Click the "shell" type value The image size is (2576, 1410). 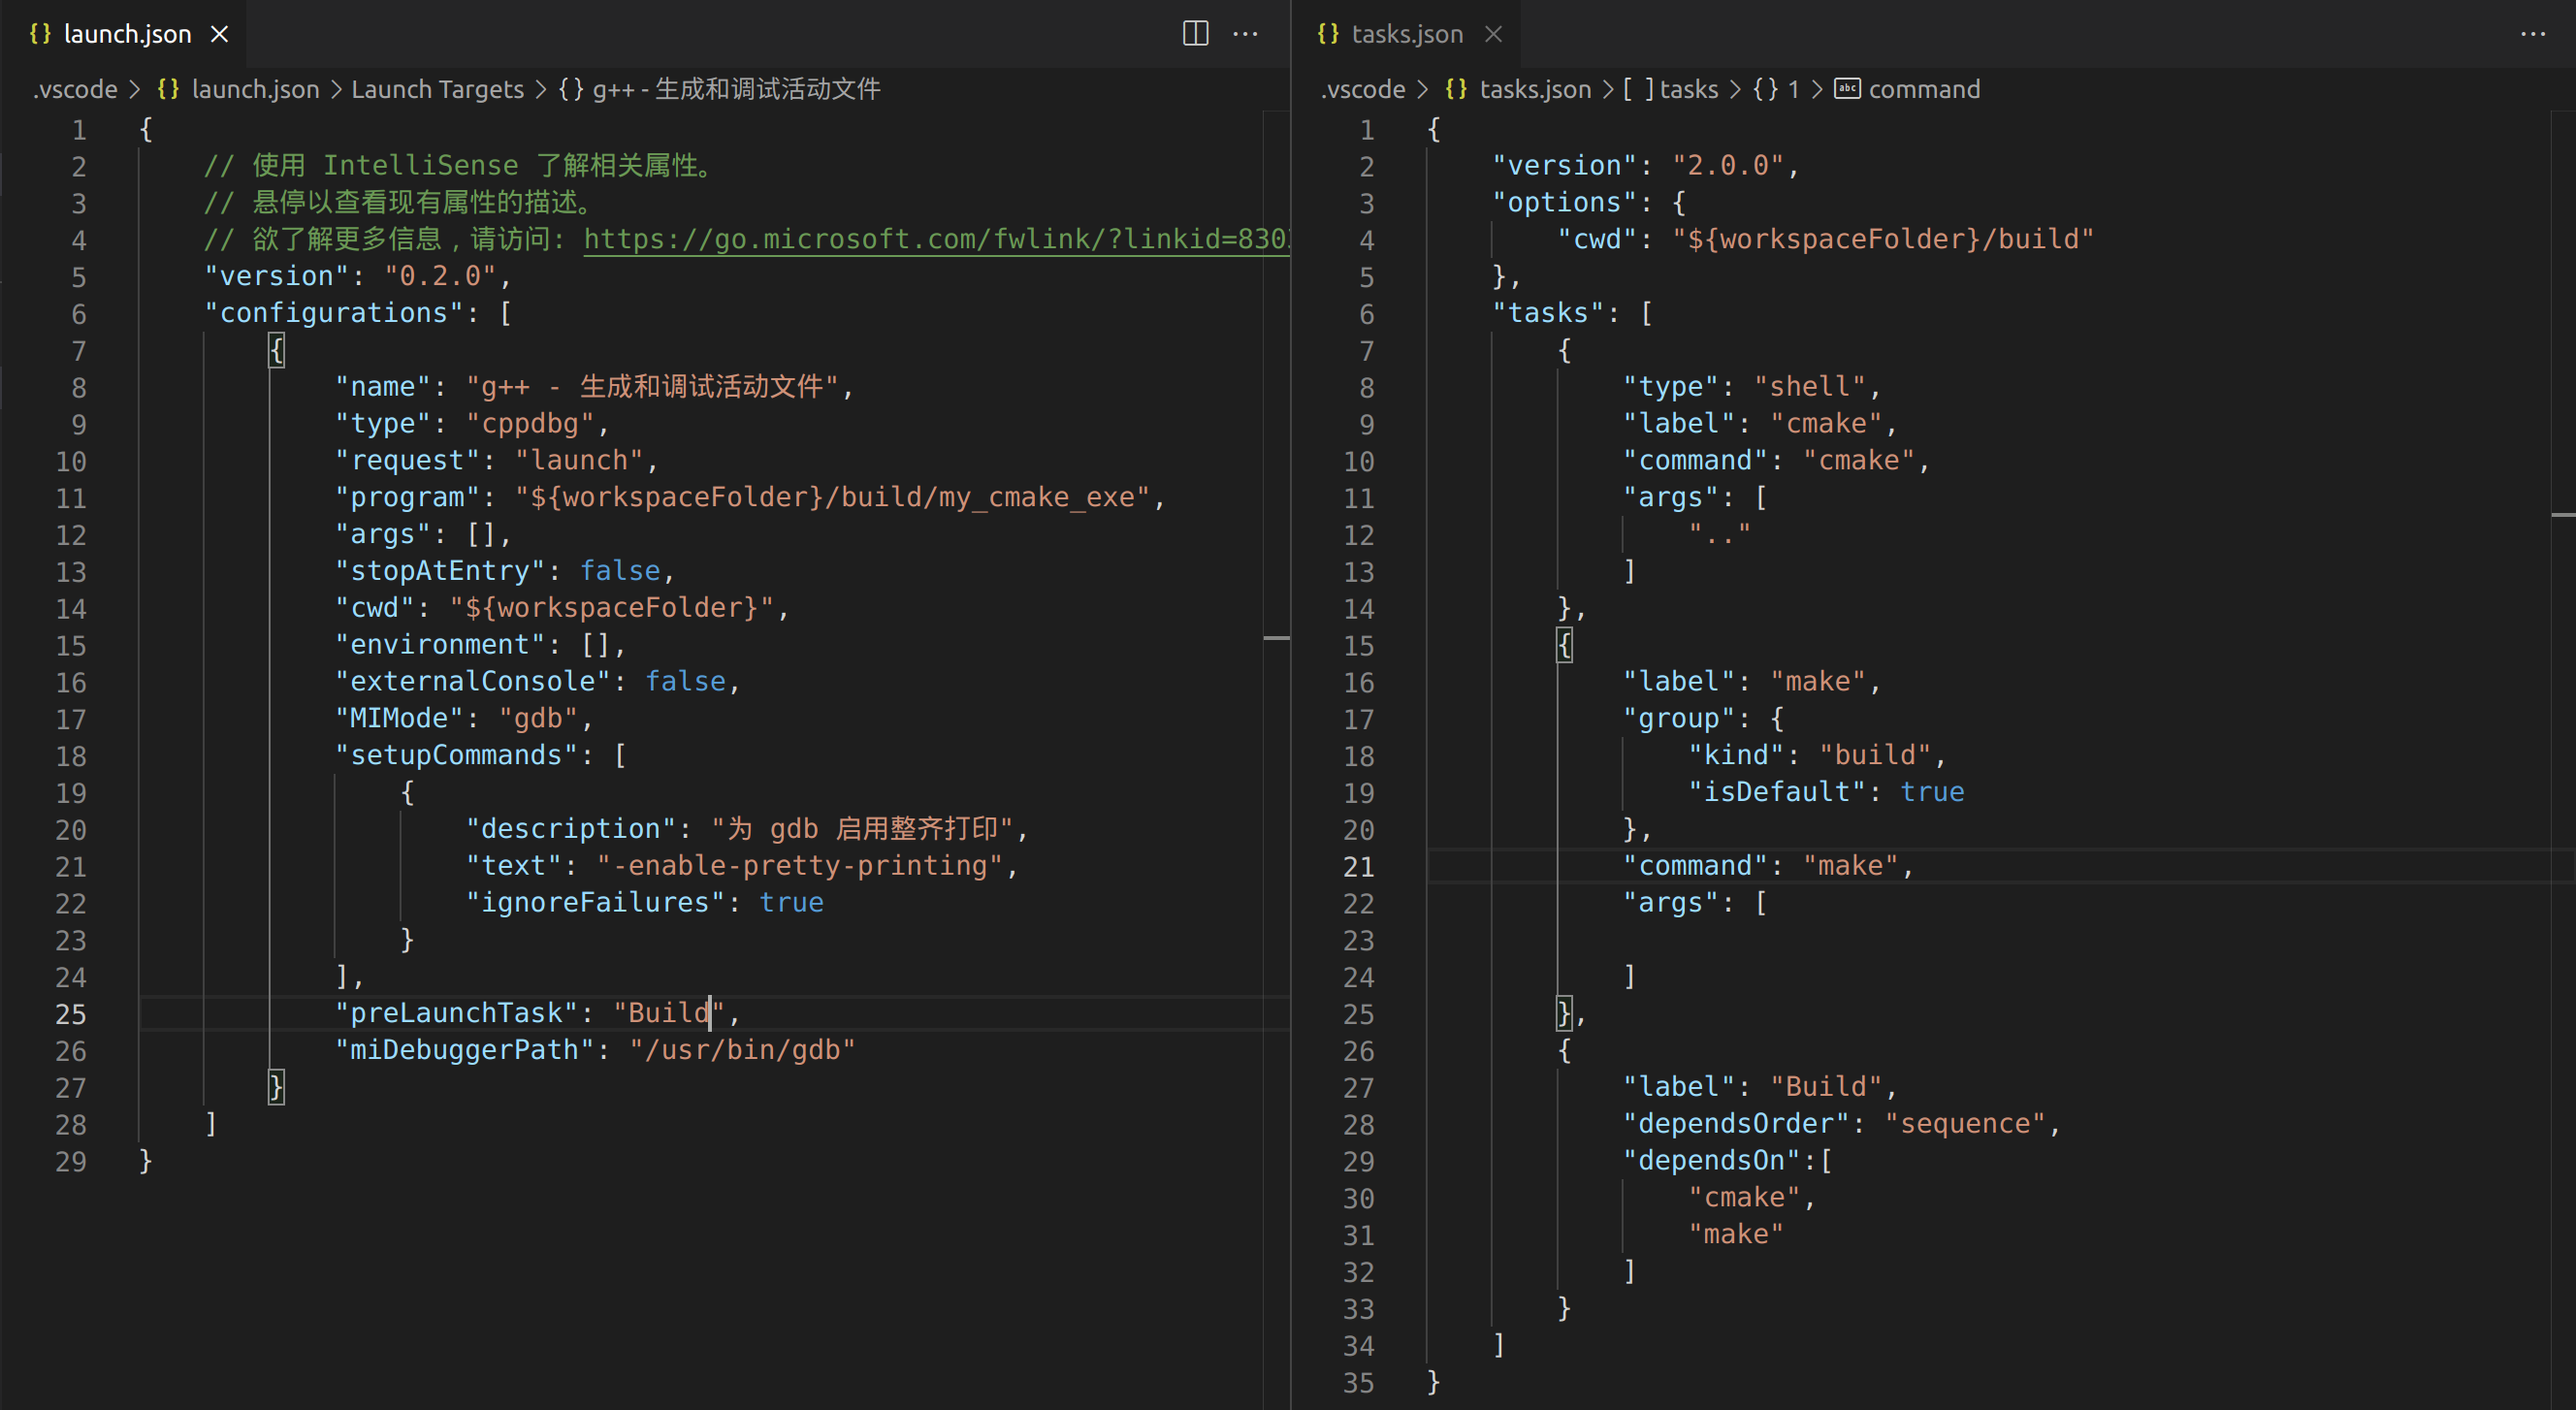[1810, 387]
